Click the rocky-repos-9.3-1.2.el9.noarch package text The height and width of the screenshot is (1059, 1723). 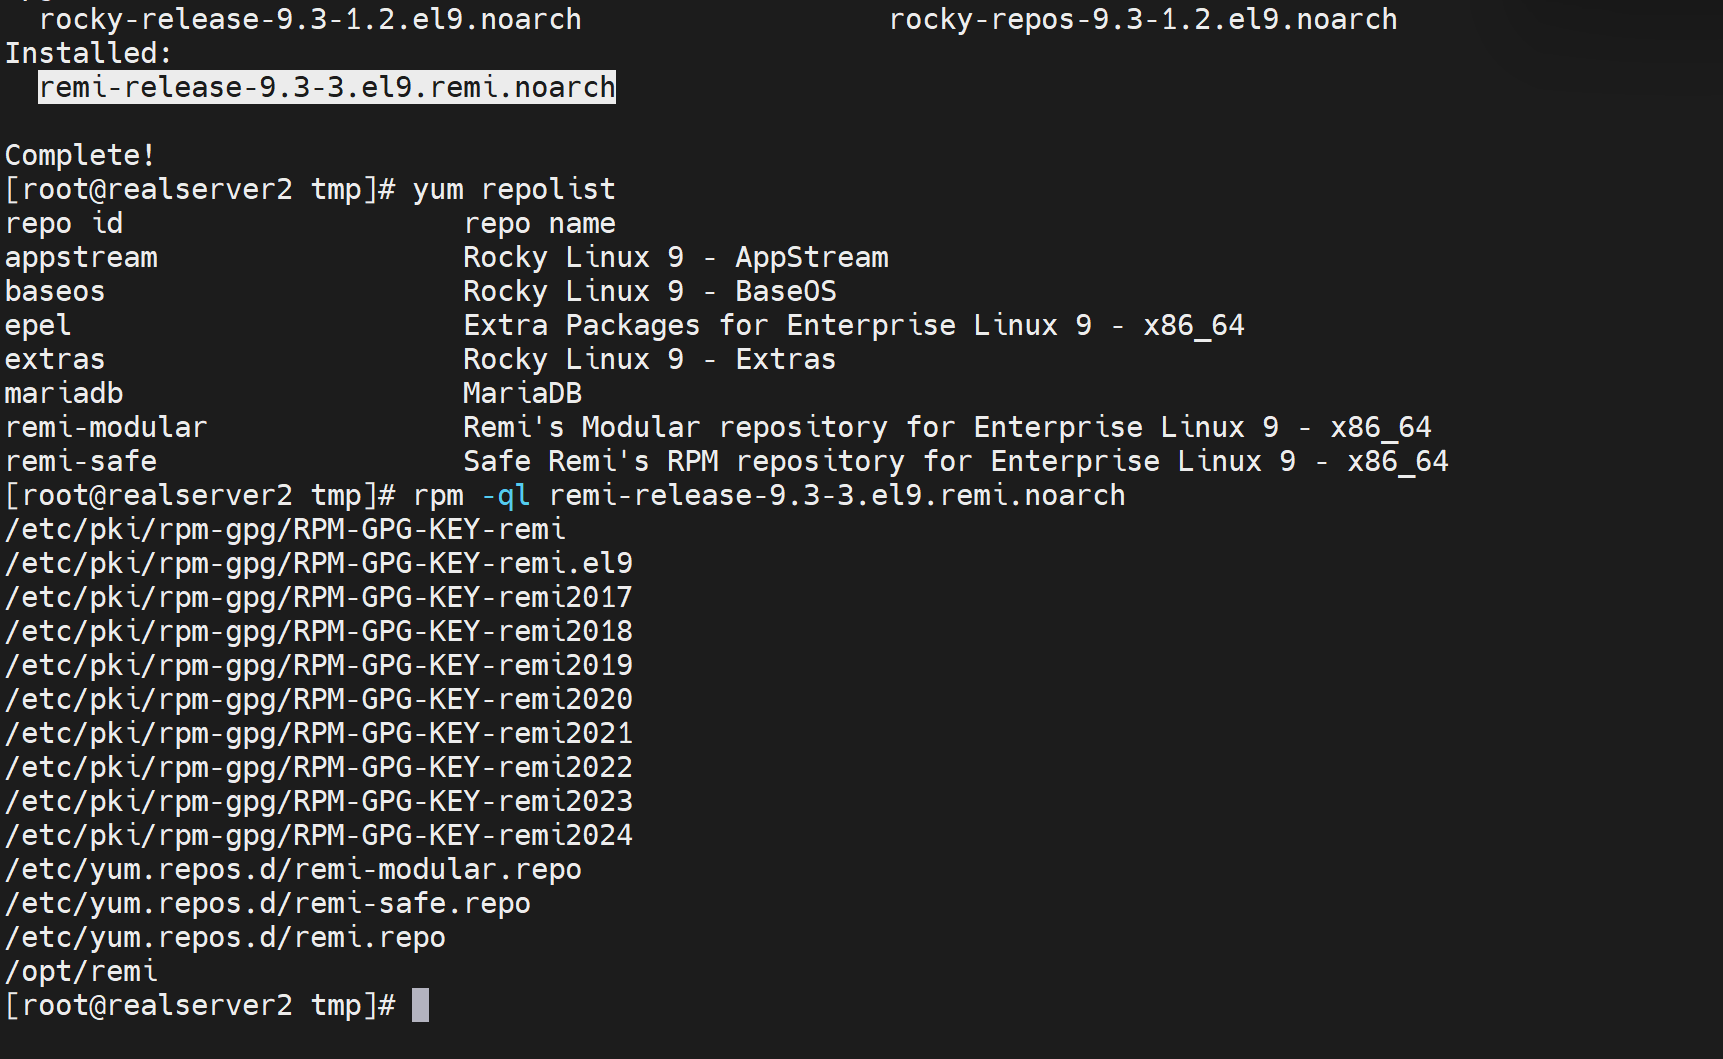(x=1143, y=20)
